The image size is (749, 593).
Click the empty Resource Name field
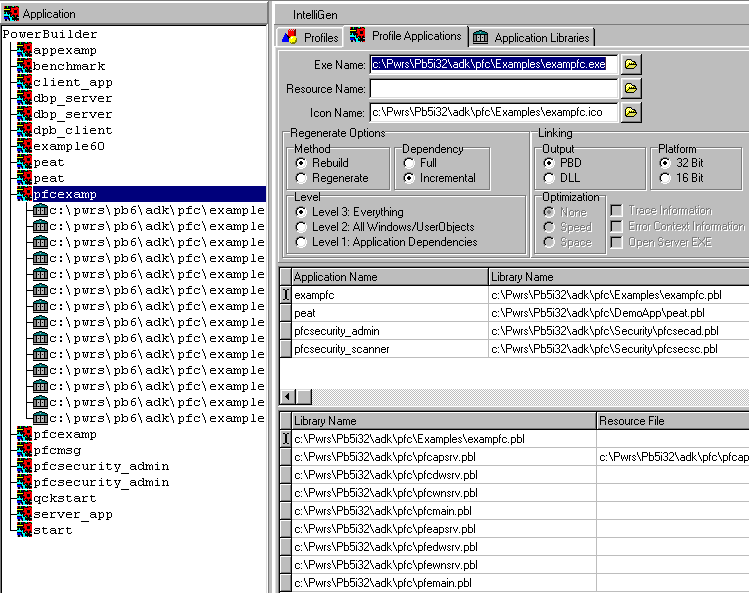[x=493, y=88]
